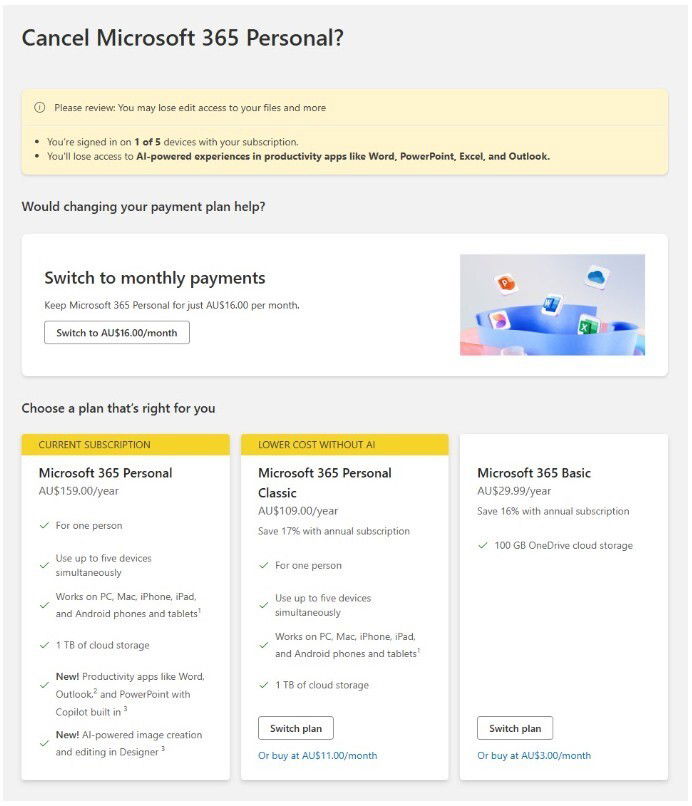Select the 'Lower cost without AI' banner

click(x=344, y=445)
